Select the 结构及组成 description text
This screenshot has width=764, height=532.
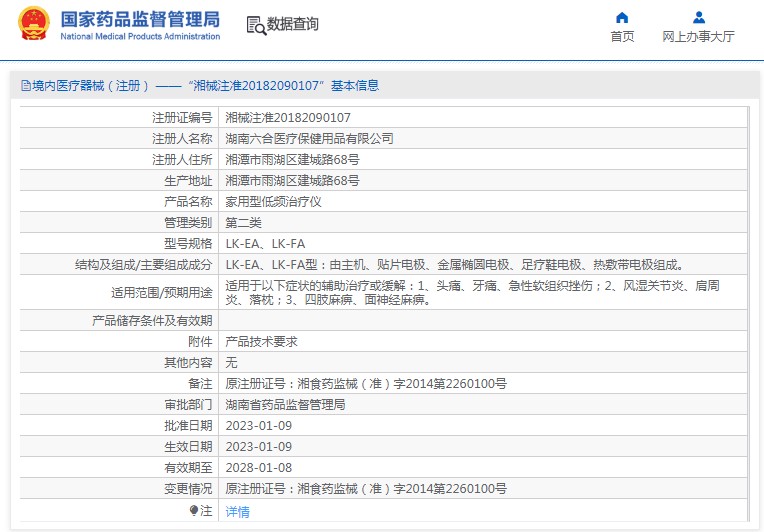point(456,265)
